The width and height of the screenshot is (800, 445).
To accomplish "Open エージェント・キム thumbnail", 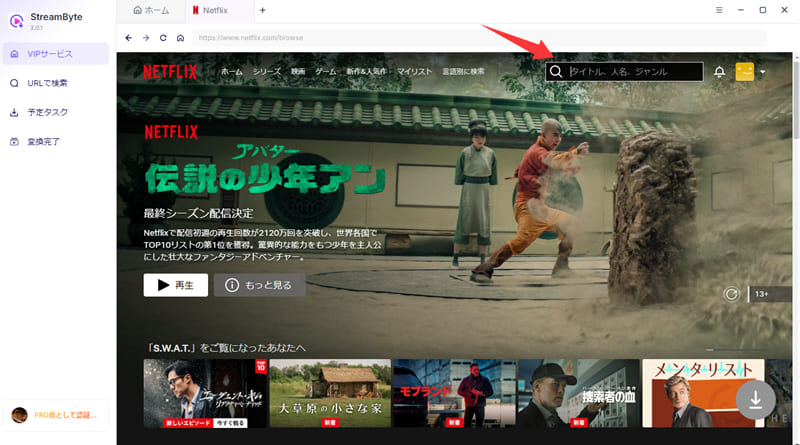I will click(205, 393).
